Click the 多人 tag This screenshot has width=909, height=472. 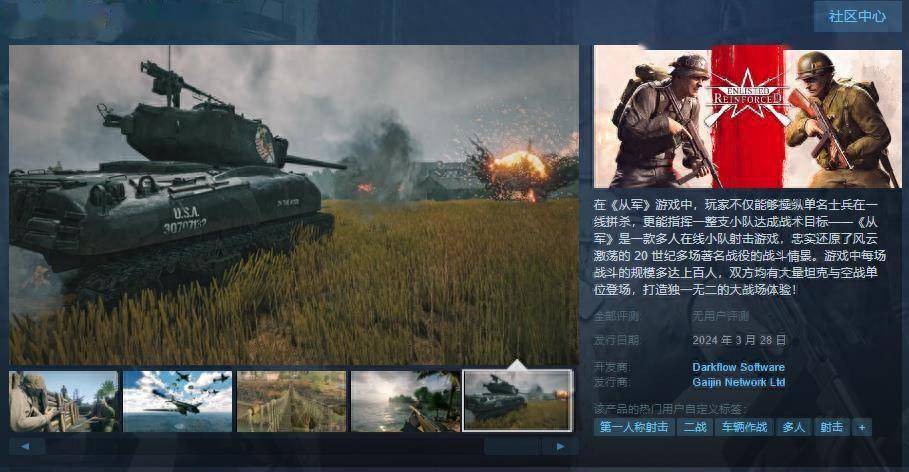pyautogui.click(x=794, y=427)
